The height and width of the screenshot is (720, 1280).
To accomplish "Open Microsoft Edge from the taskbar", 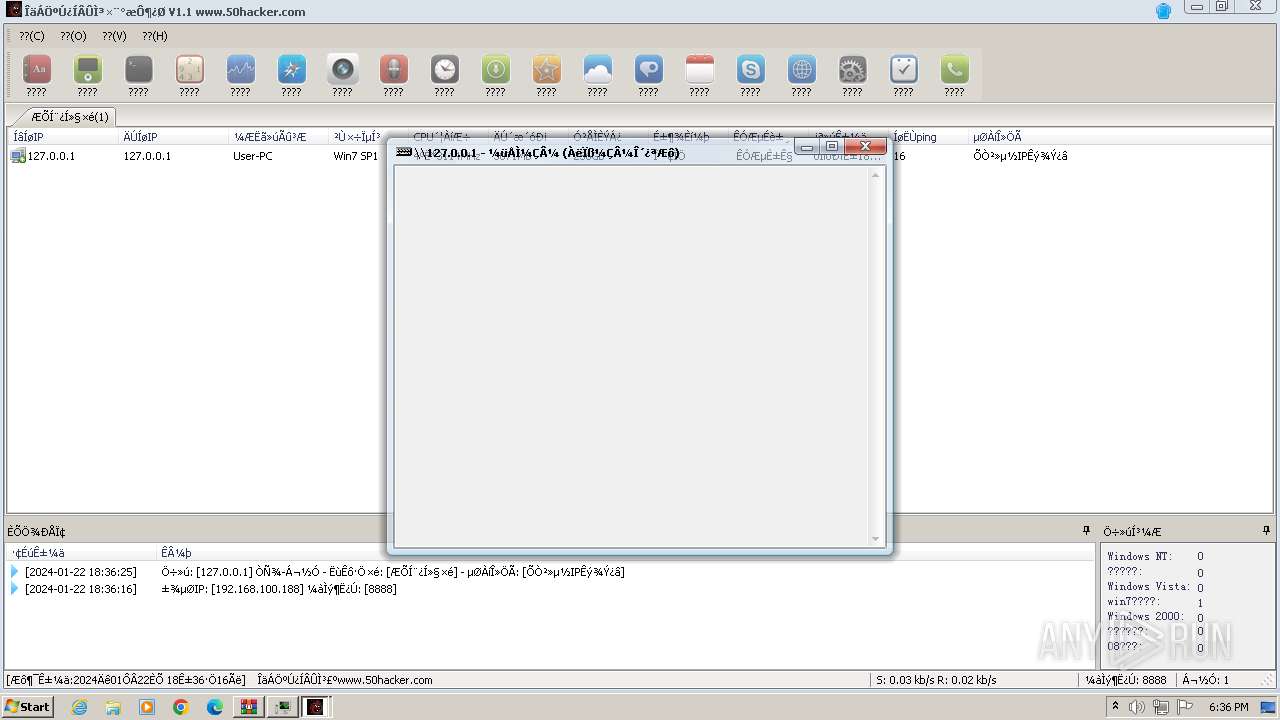I will (x=215, y=707).
